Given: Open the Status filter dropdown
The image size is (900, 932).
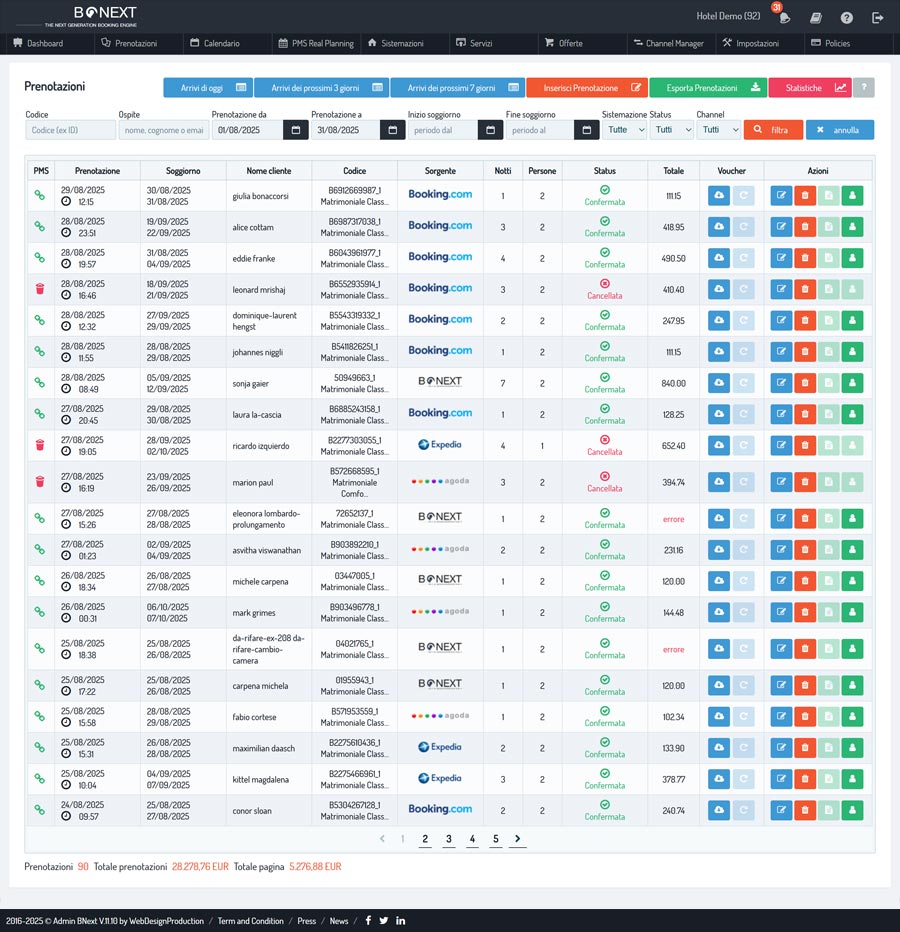Looking at the screenshot, I should point(671,130).
